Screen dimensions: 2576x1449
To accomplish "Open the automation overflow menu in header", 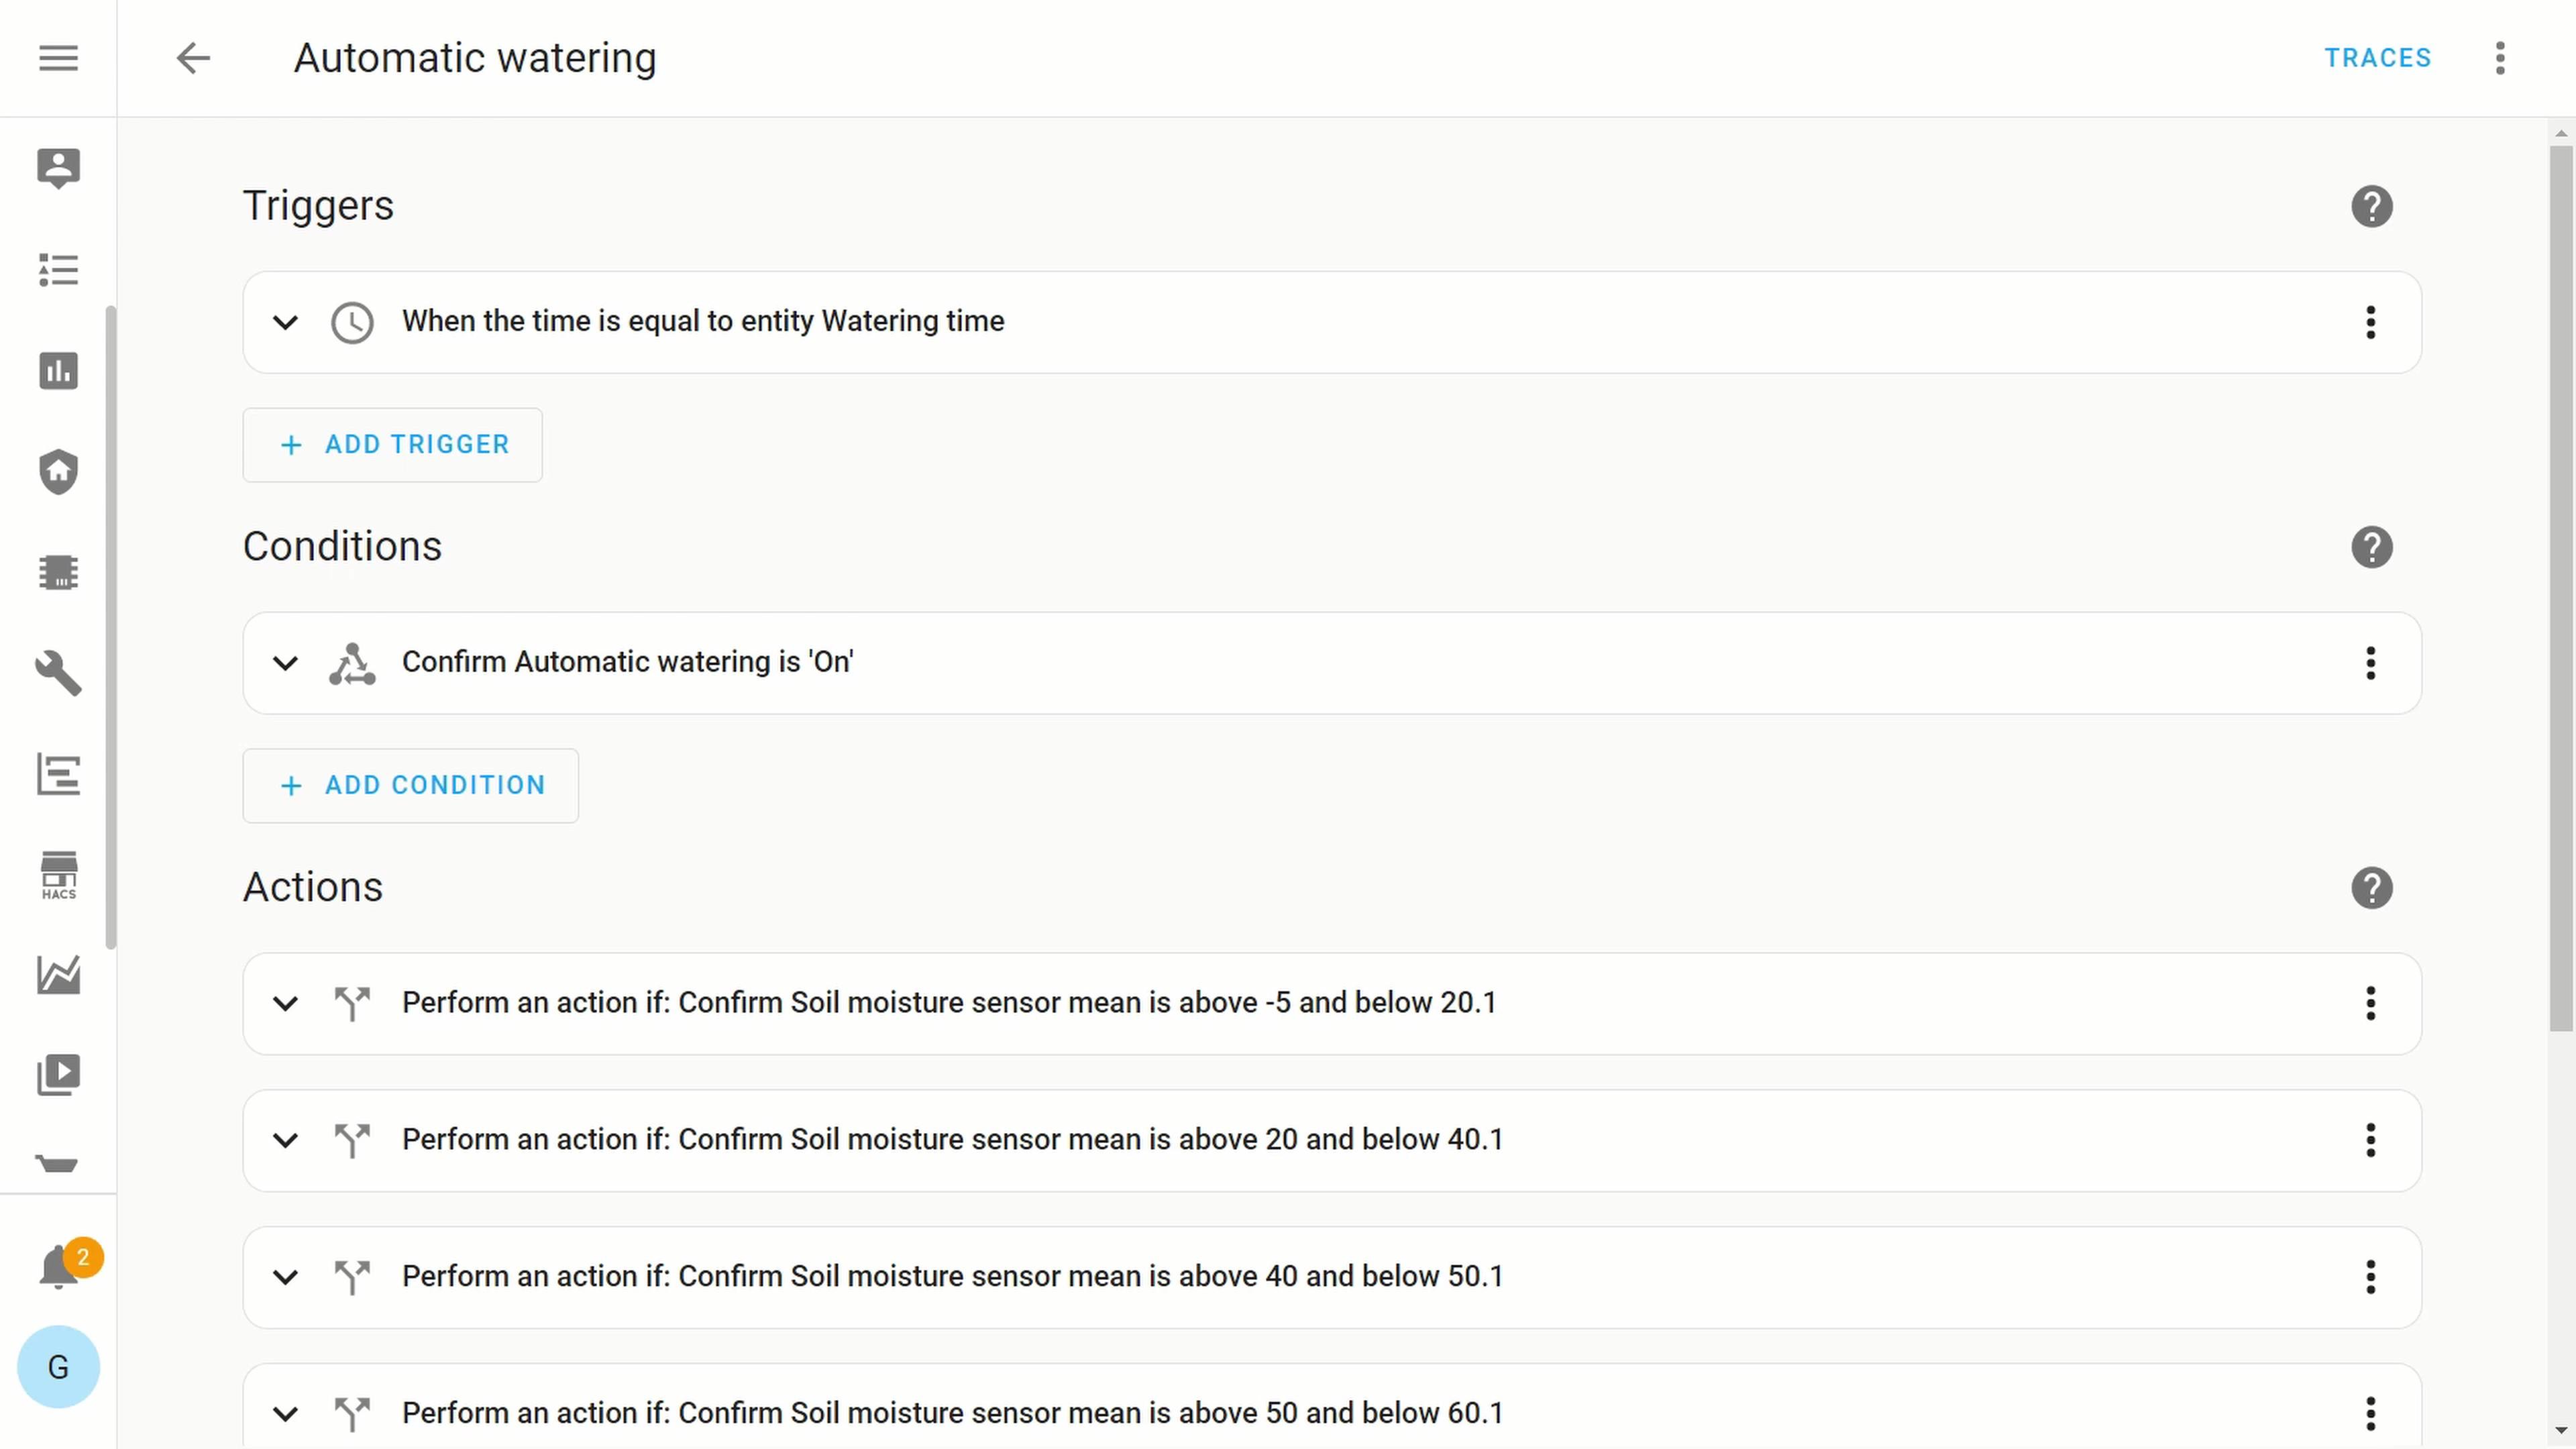I will (2499, 58).
